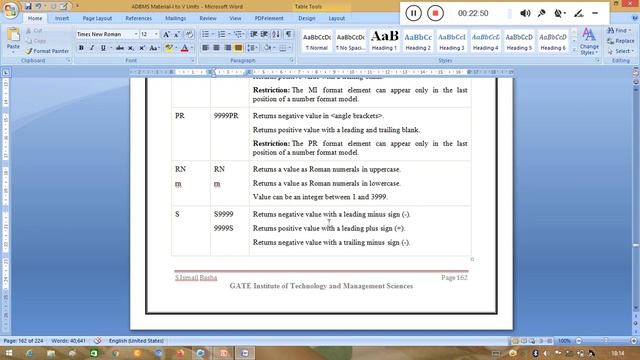Switch to Word in taskbar
Viewport: 640px width, 360px height.
tap(244, 353)
